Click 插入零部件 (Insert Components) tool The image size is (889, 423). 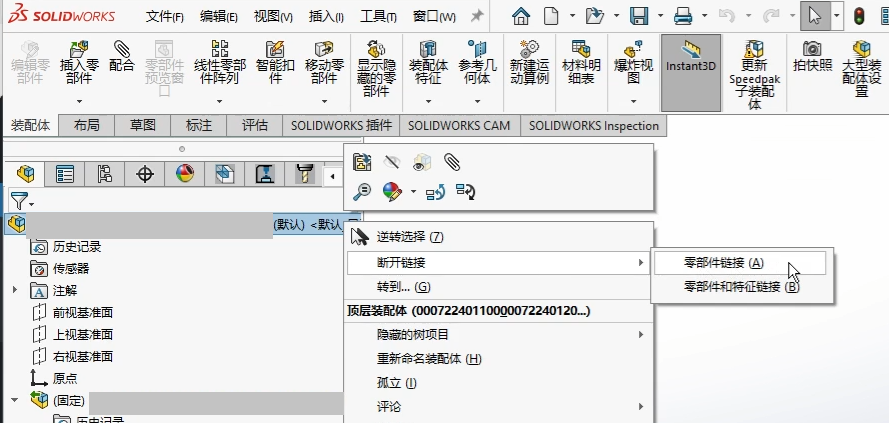point(79,62)
